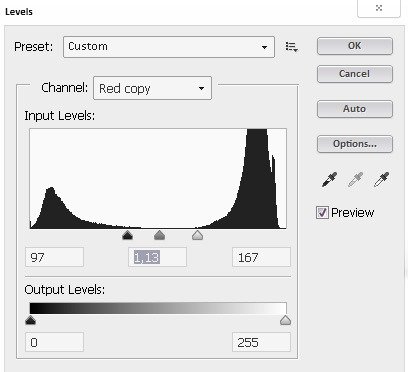The width and height of the screenshot is (408, 372).
Task: Toggle the Preview checkbox
Action: coord(322,212)
